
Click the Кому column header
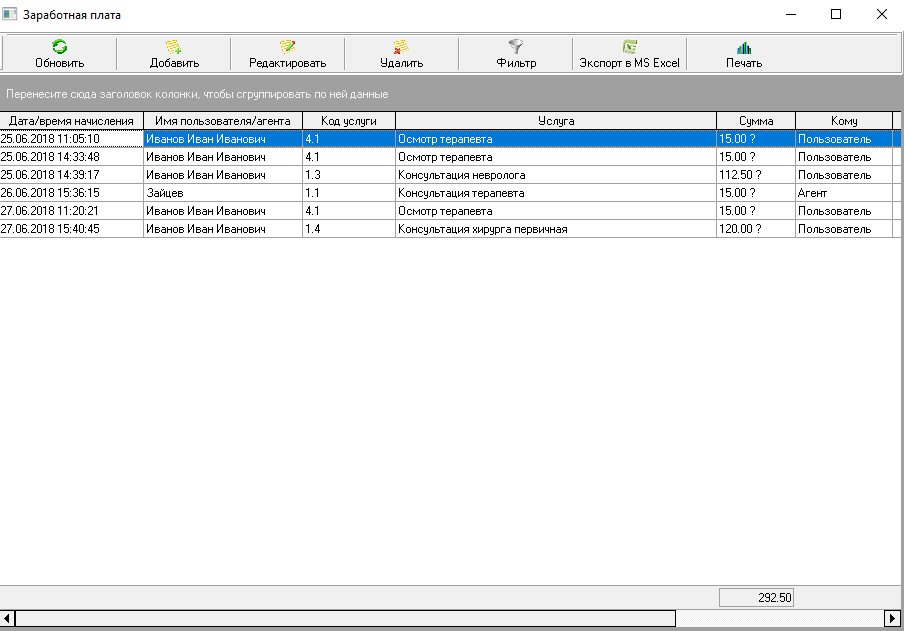843,121
